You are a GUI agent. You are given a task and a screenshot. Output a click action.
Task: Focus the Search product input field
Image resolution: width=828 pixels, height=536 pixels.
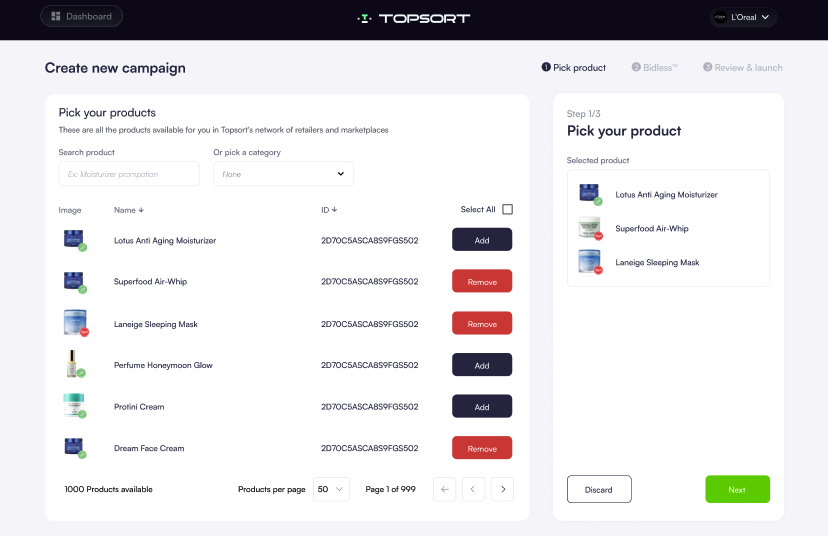(128, 174)
